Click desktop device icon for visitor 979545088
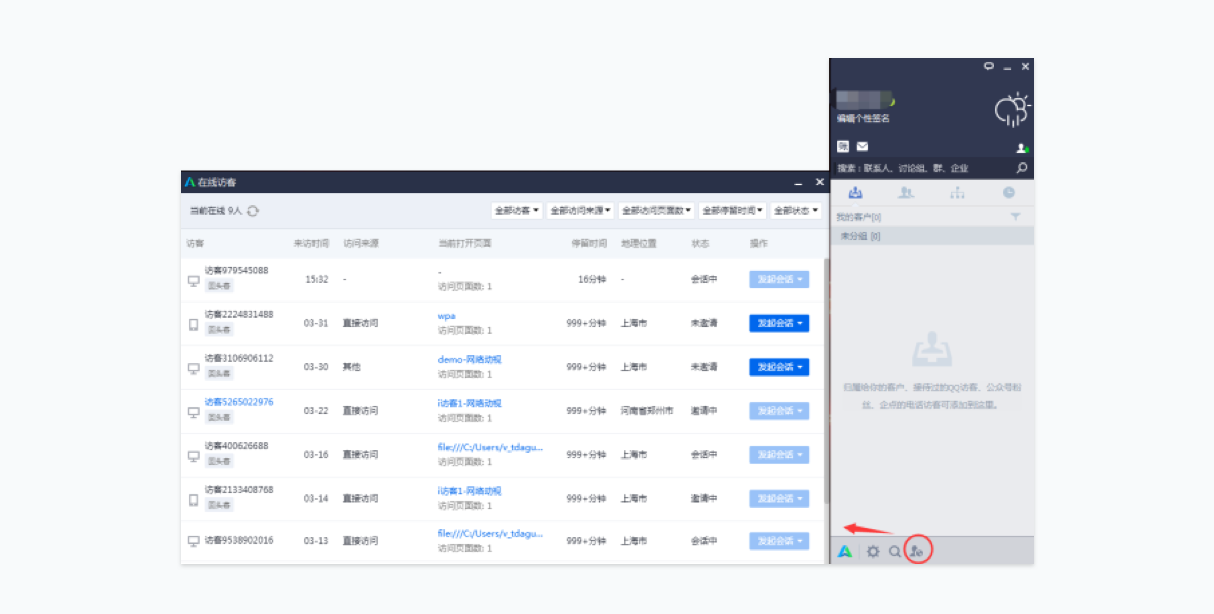 (194, 280)
